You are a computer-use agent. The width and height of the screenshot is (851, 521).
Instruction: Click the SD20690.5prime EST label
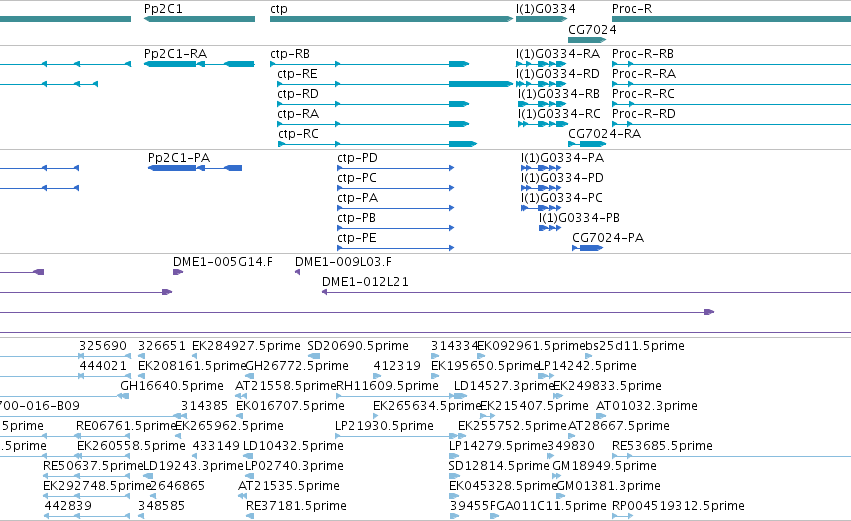[358, 346]
